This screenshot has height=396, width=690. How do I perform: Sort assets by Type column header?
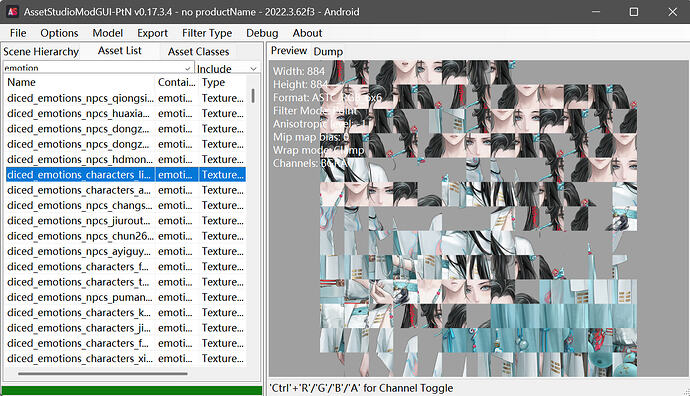click(222, 82)
